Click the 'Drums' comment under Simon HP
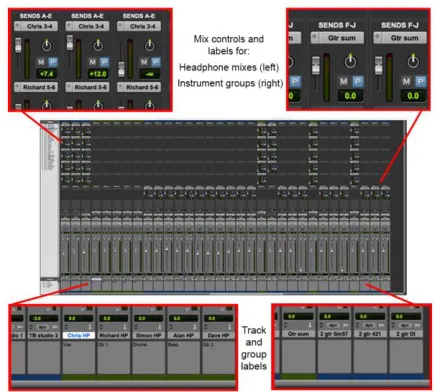436x392 pixels. (x=140, y=345)
